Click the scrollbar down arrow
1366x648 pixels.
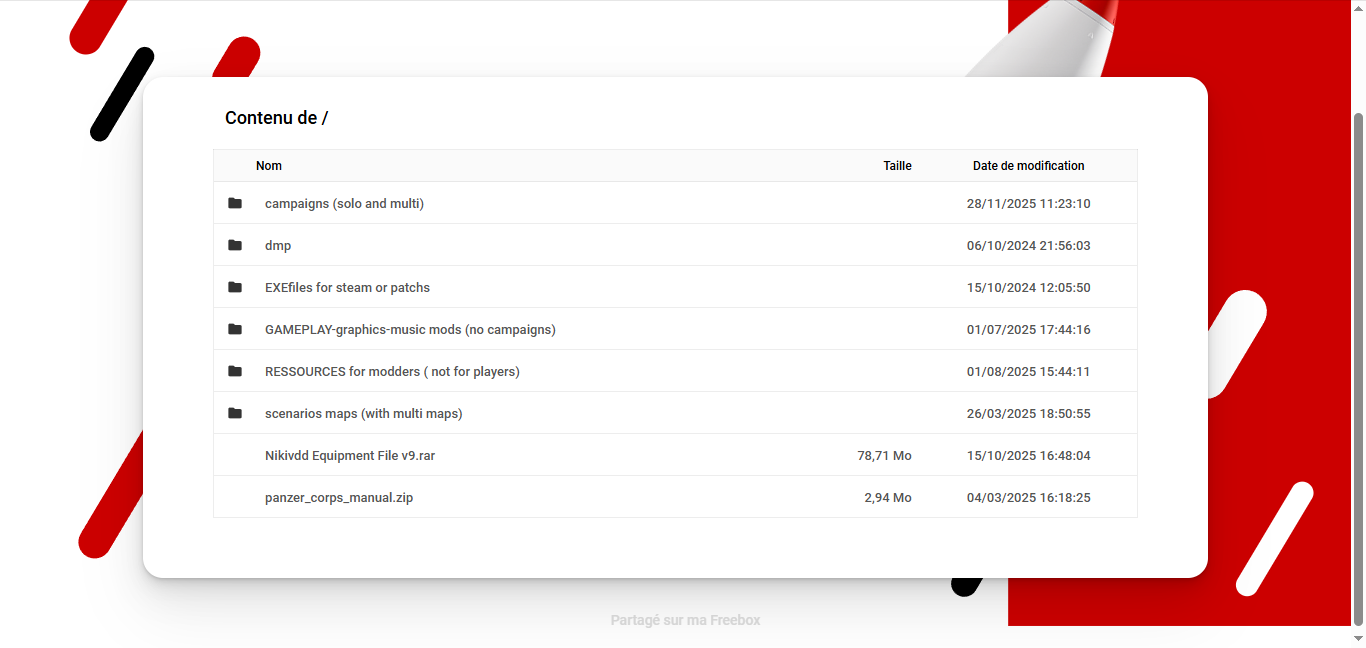tap(1358, 638)
